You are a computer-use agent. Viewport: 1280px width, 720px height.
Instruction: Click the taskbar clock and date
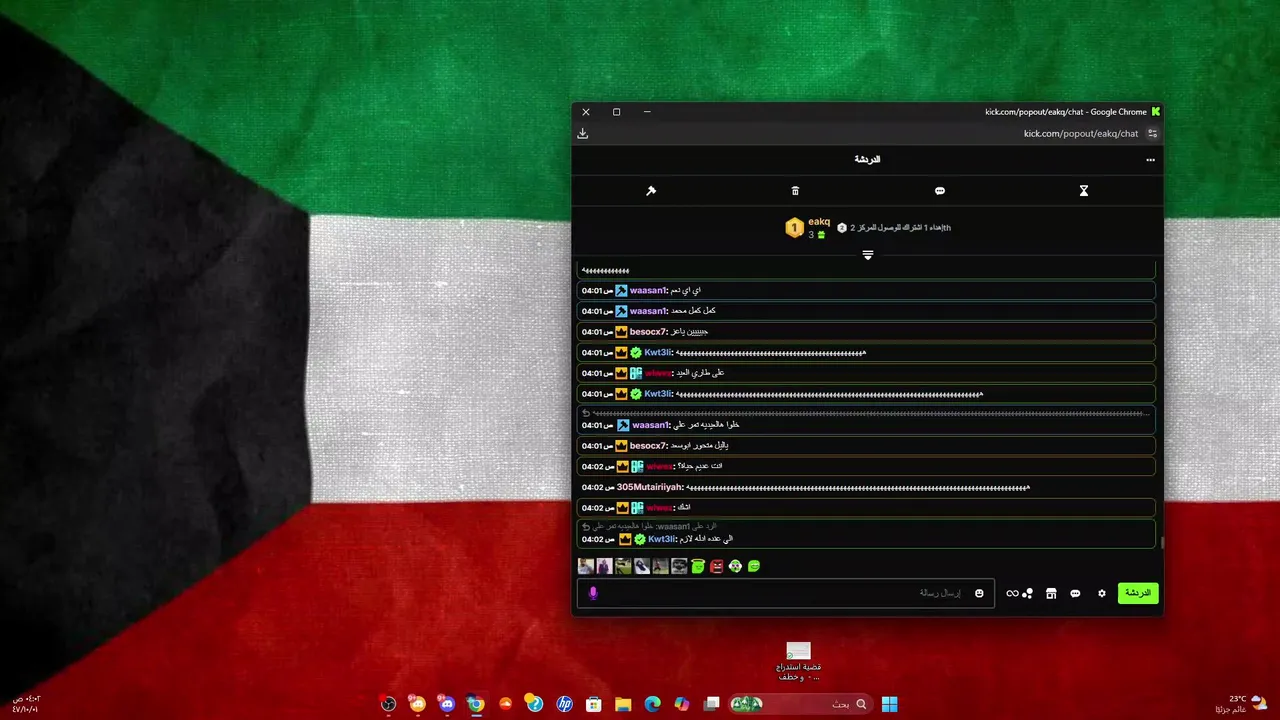[x=26, y=704]
